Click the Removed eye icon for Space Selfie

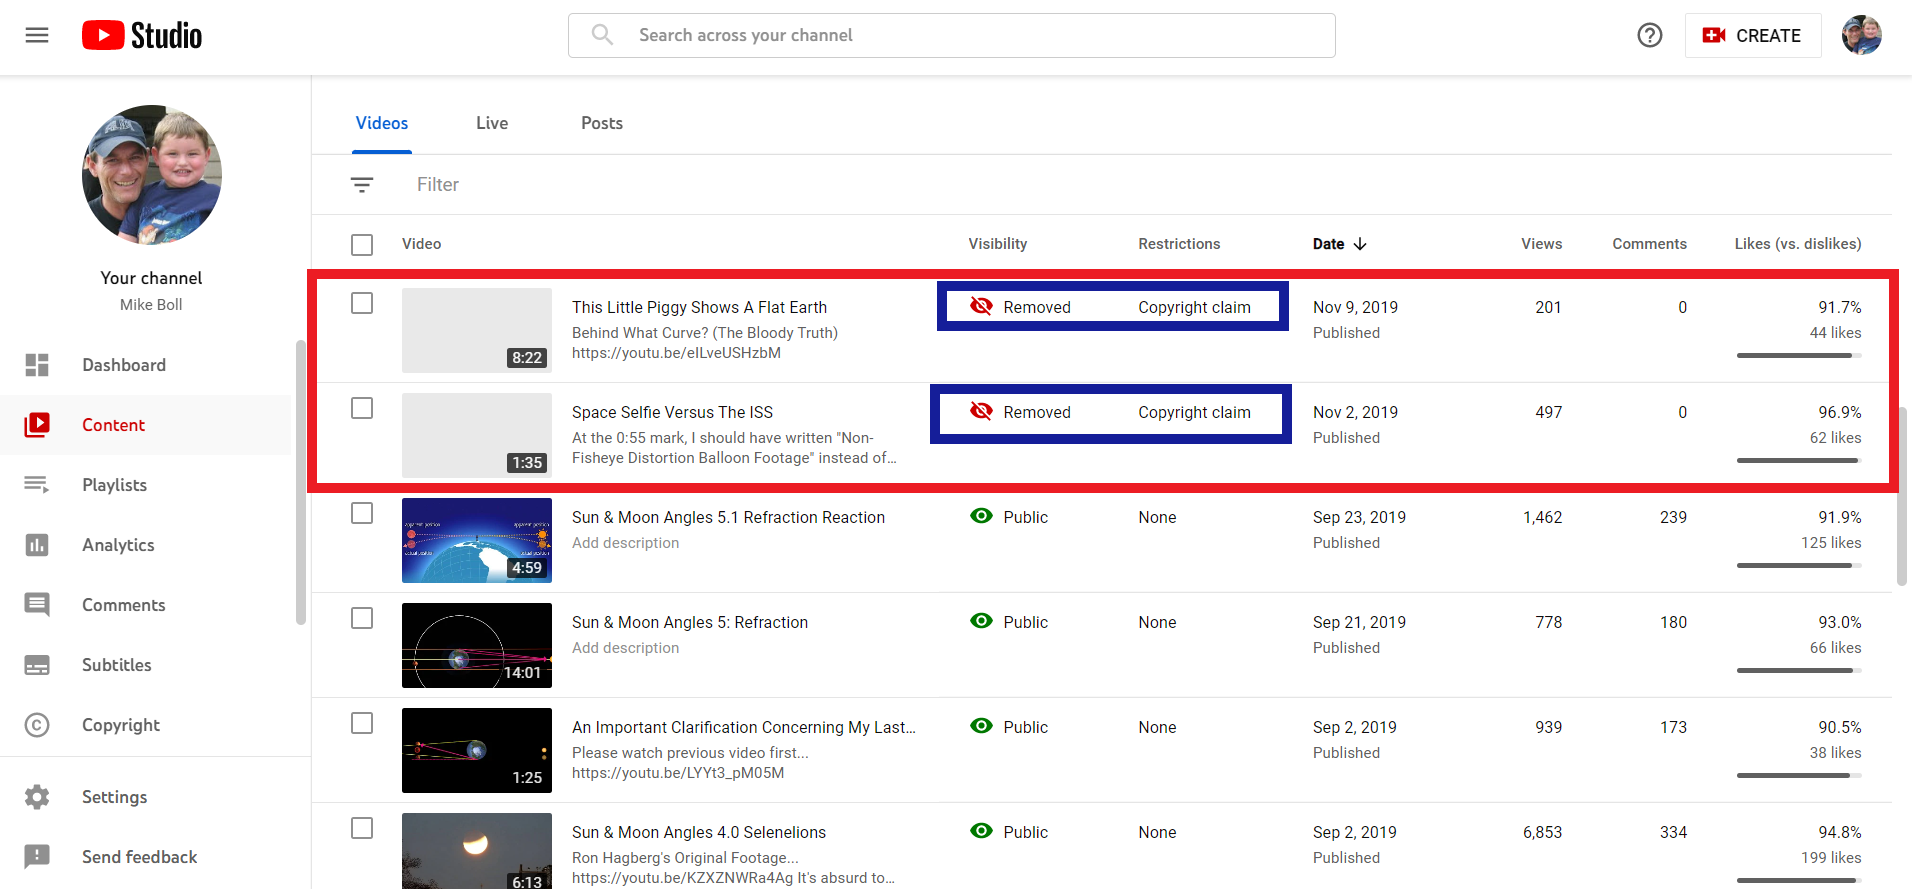click(982, 411)
